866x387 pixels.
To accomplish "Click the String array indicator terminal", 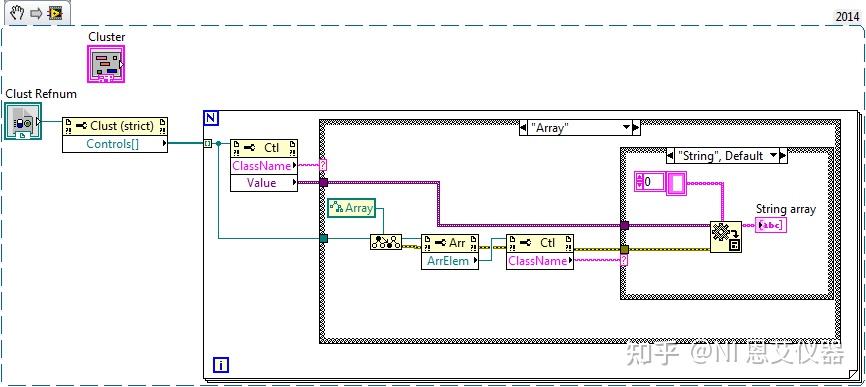I will tap(770, 225).
